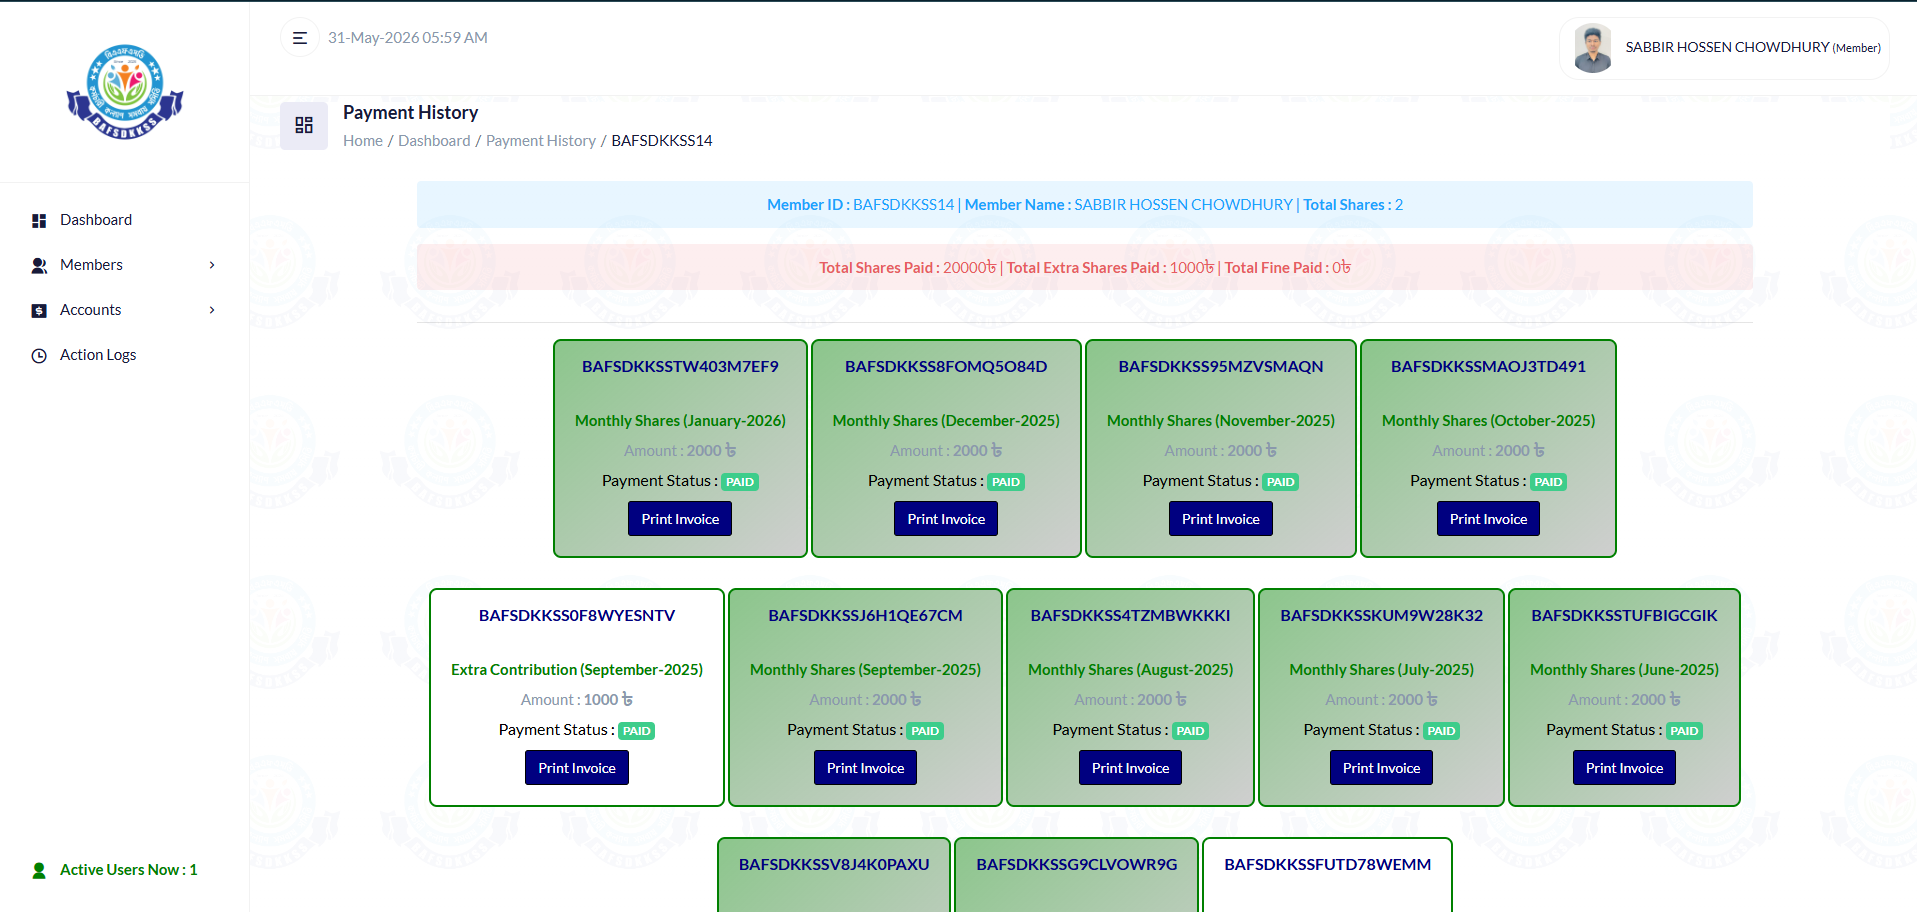Click PAID badge on June-2025 card

1684,731
